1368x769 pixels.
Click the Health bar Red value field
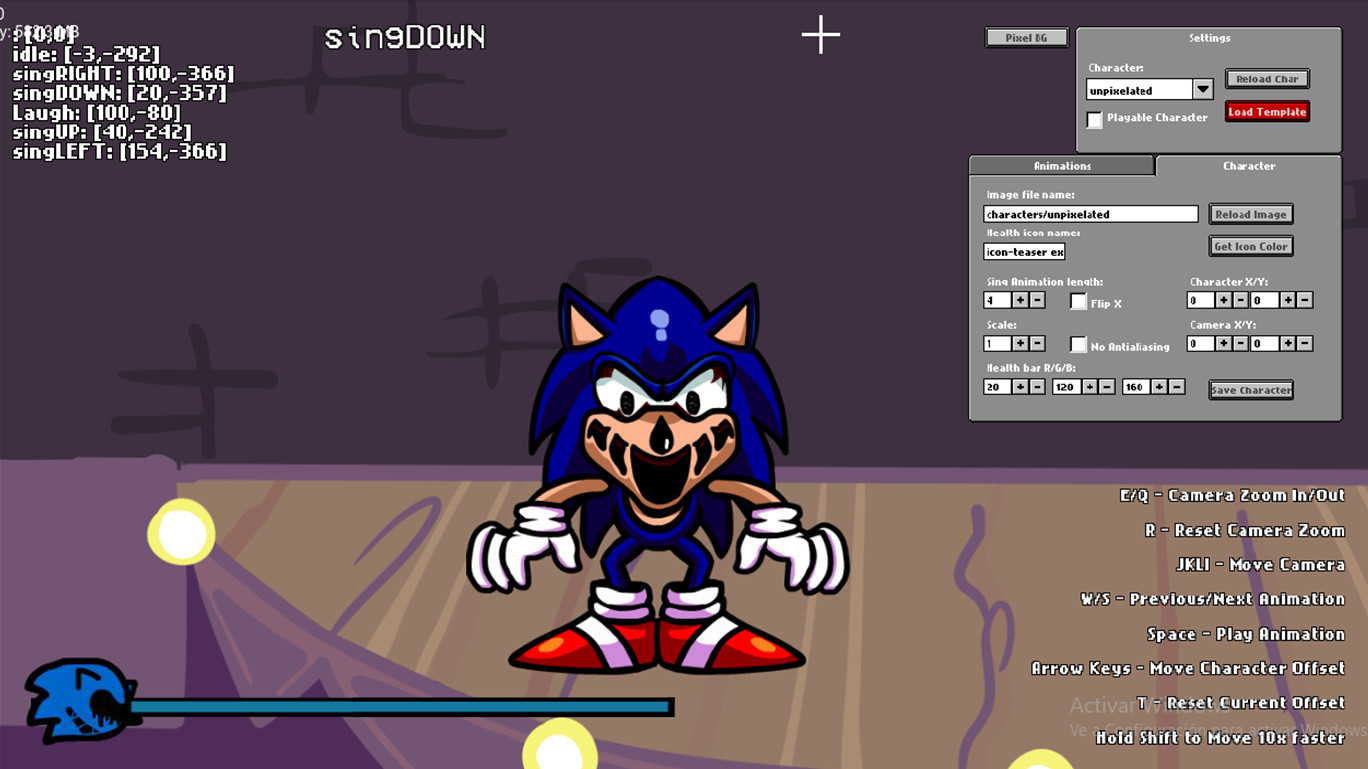[x=997, y=387]
